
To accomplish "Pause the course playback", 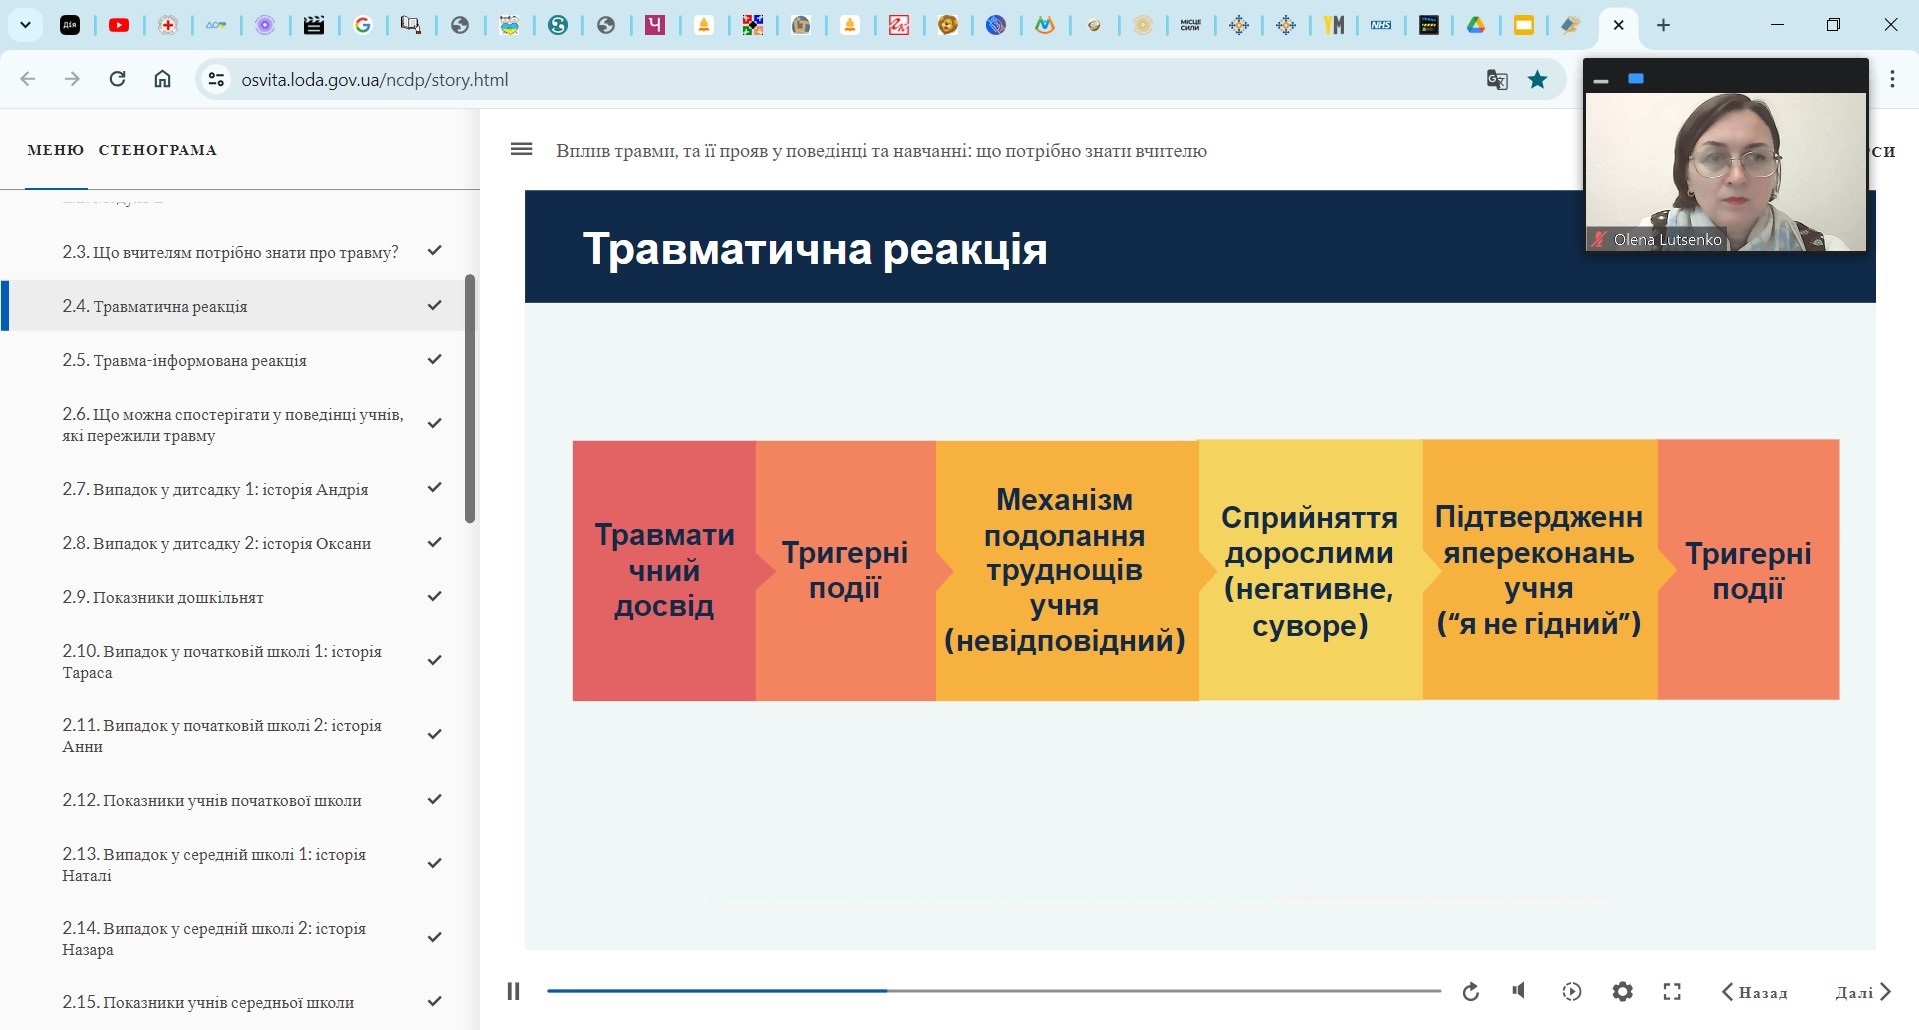I will coord(514,991).
